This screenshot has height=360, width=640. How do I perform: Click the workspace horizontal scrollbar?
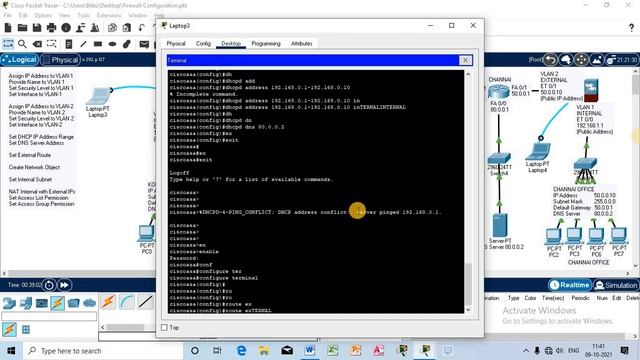pyautogui.click(x=82, y=273)
